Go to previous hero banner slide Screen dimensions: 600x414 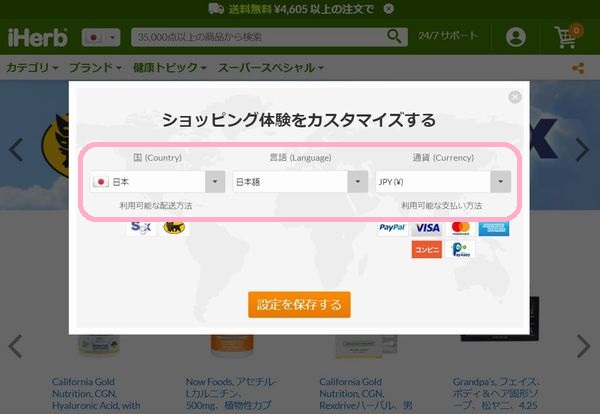(16, 149)
